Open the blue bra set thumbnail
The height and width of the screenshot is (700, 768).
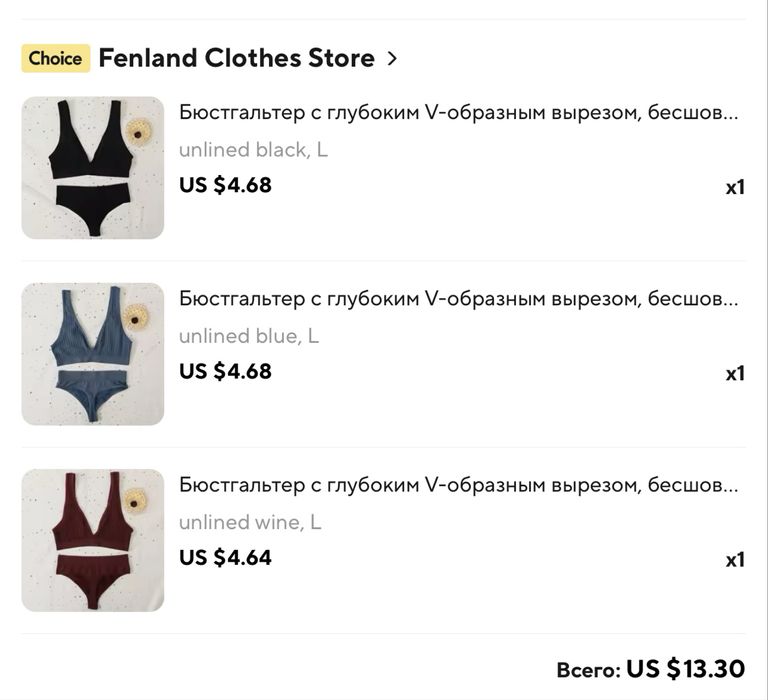[92, 353]
